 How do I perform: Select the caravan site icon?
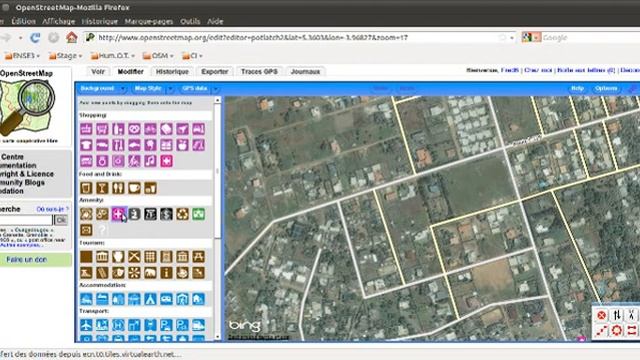pyautogui.click(x=166, y=299)
